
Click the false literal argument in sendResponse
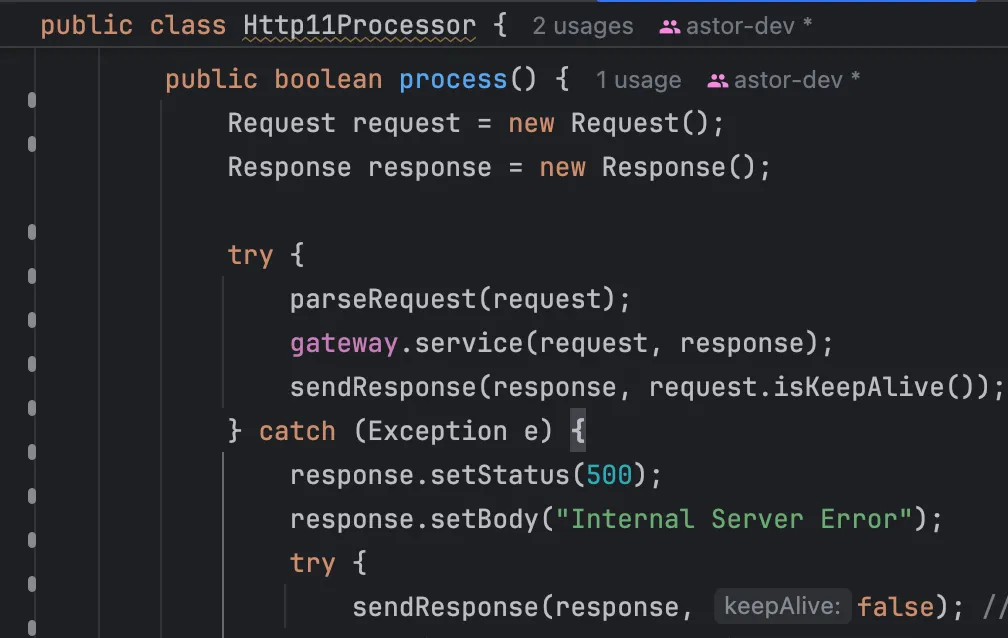pyautogui.click(x=895, y=607)
